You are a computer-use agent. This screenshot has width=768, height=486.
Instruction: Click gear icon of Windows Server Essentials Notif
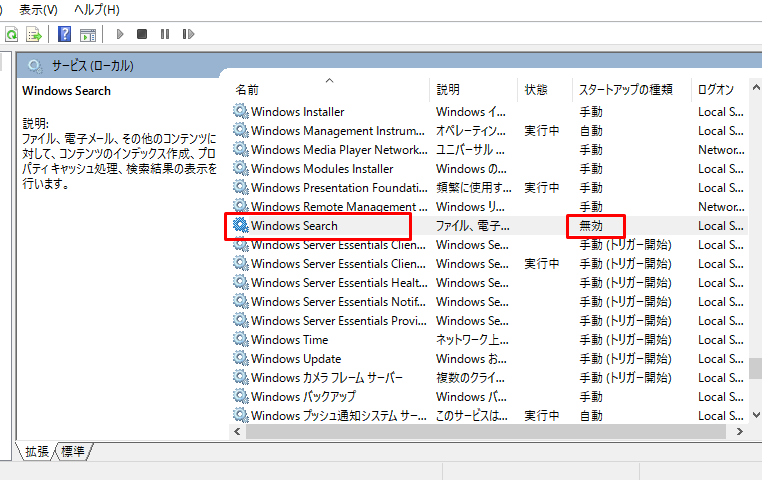(x=240, y=301)
